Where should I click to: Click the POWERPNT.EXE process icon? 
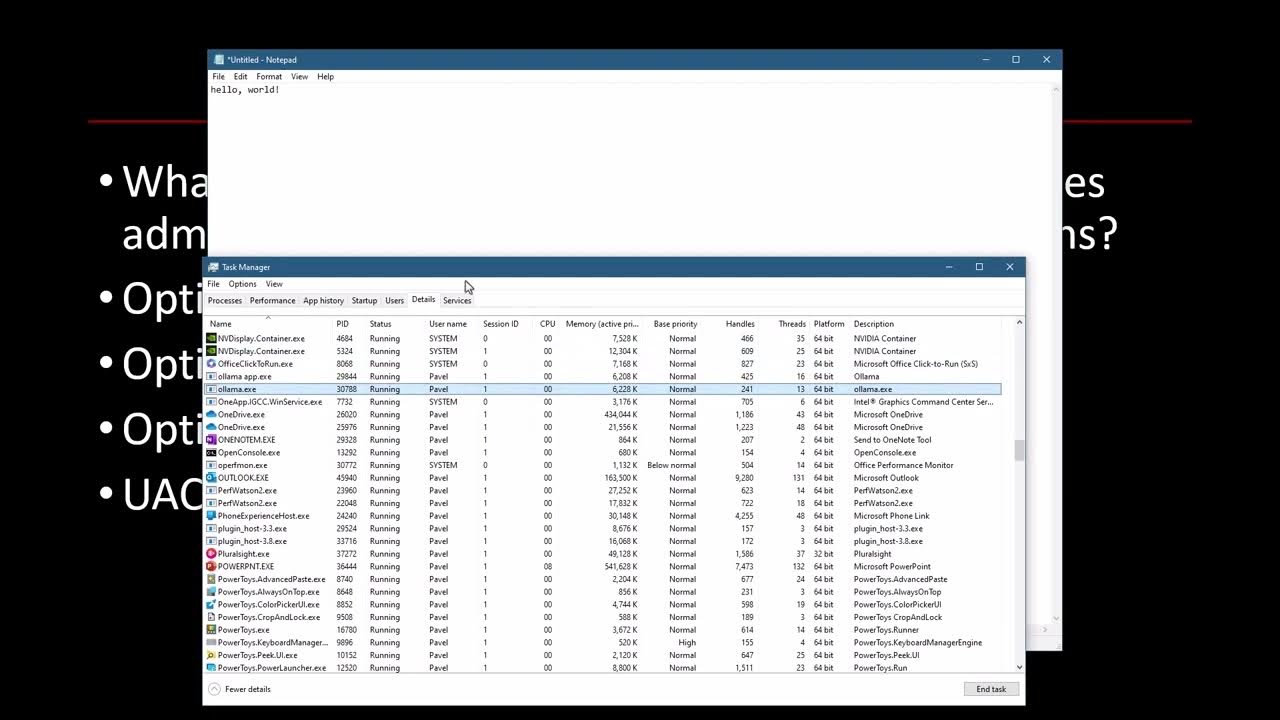click(x=211, y=567)
